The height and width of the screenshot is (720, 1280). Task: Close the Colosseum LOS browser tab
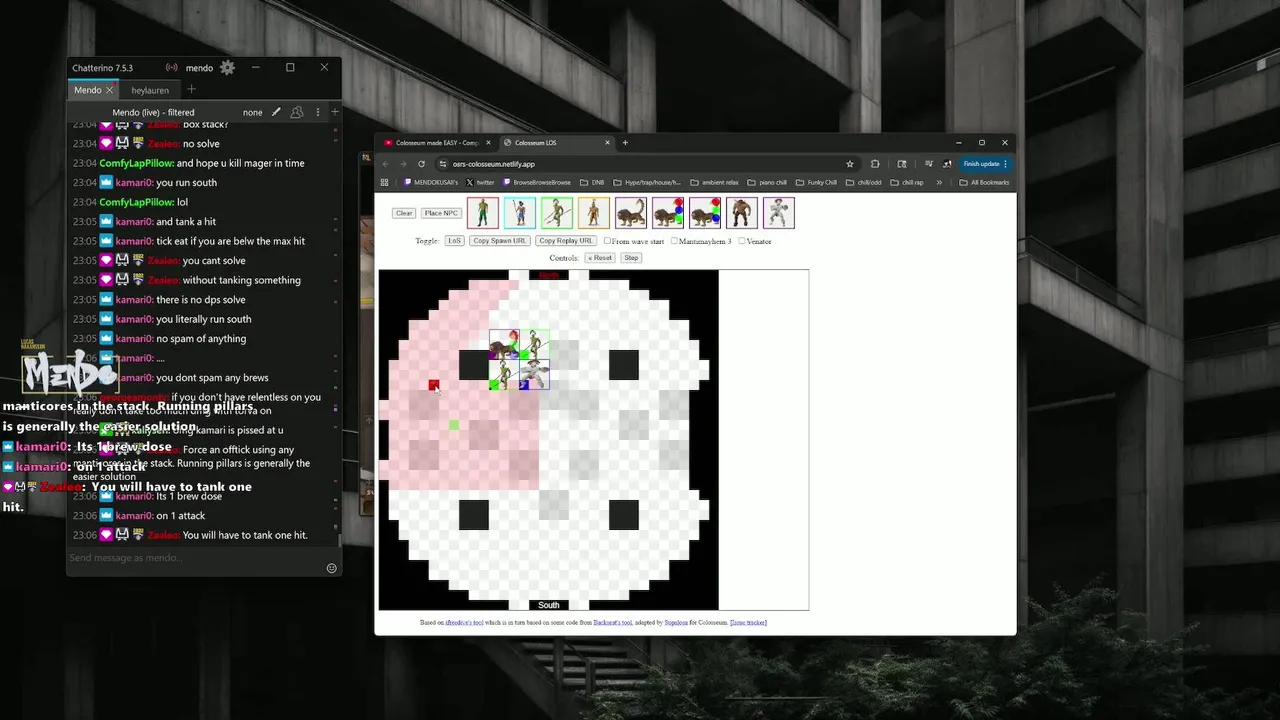point(607,143)
